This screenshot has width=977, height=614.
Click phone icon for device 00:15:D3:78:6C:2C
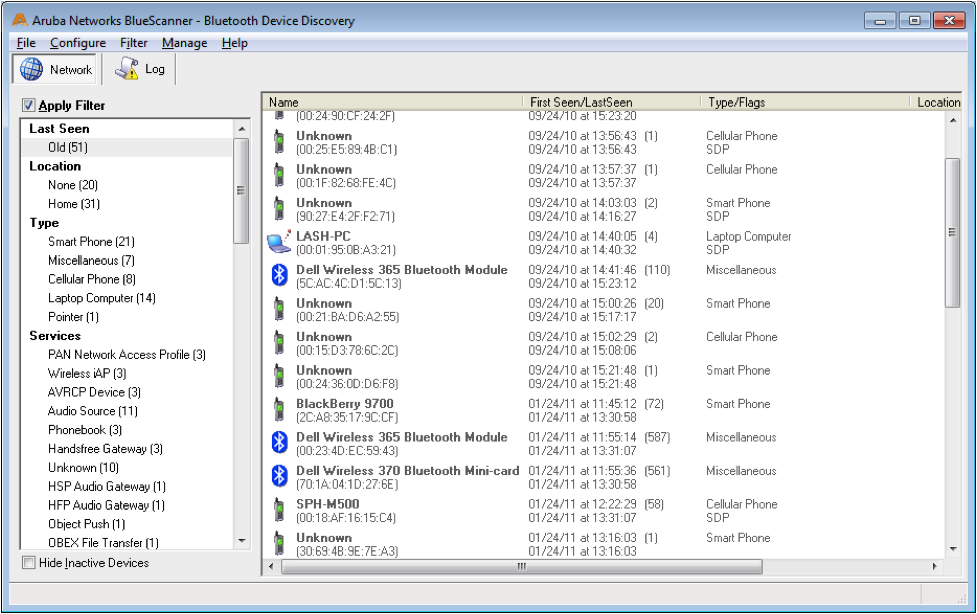(279, 343)
